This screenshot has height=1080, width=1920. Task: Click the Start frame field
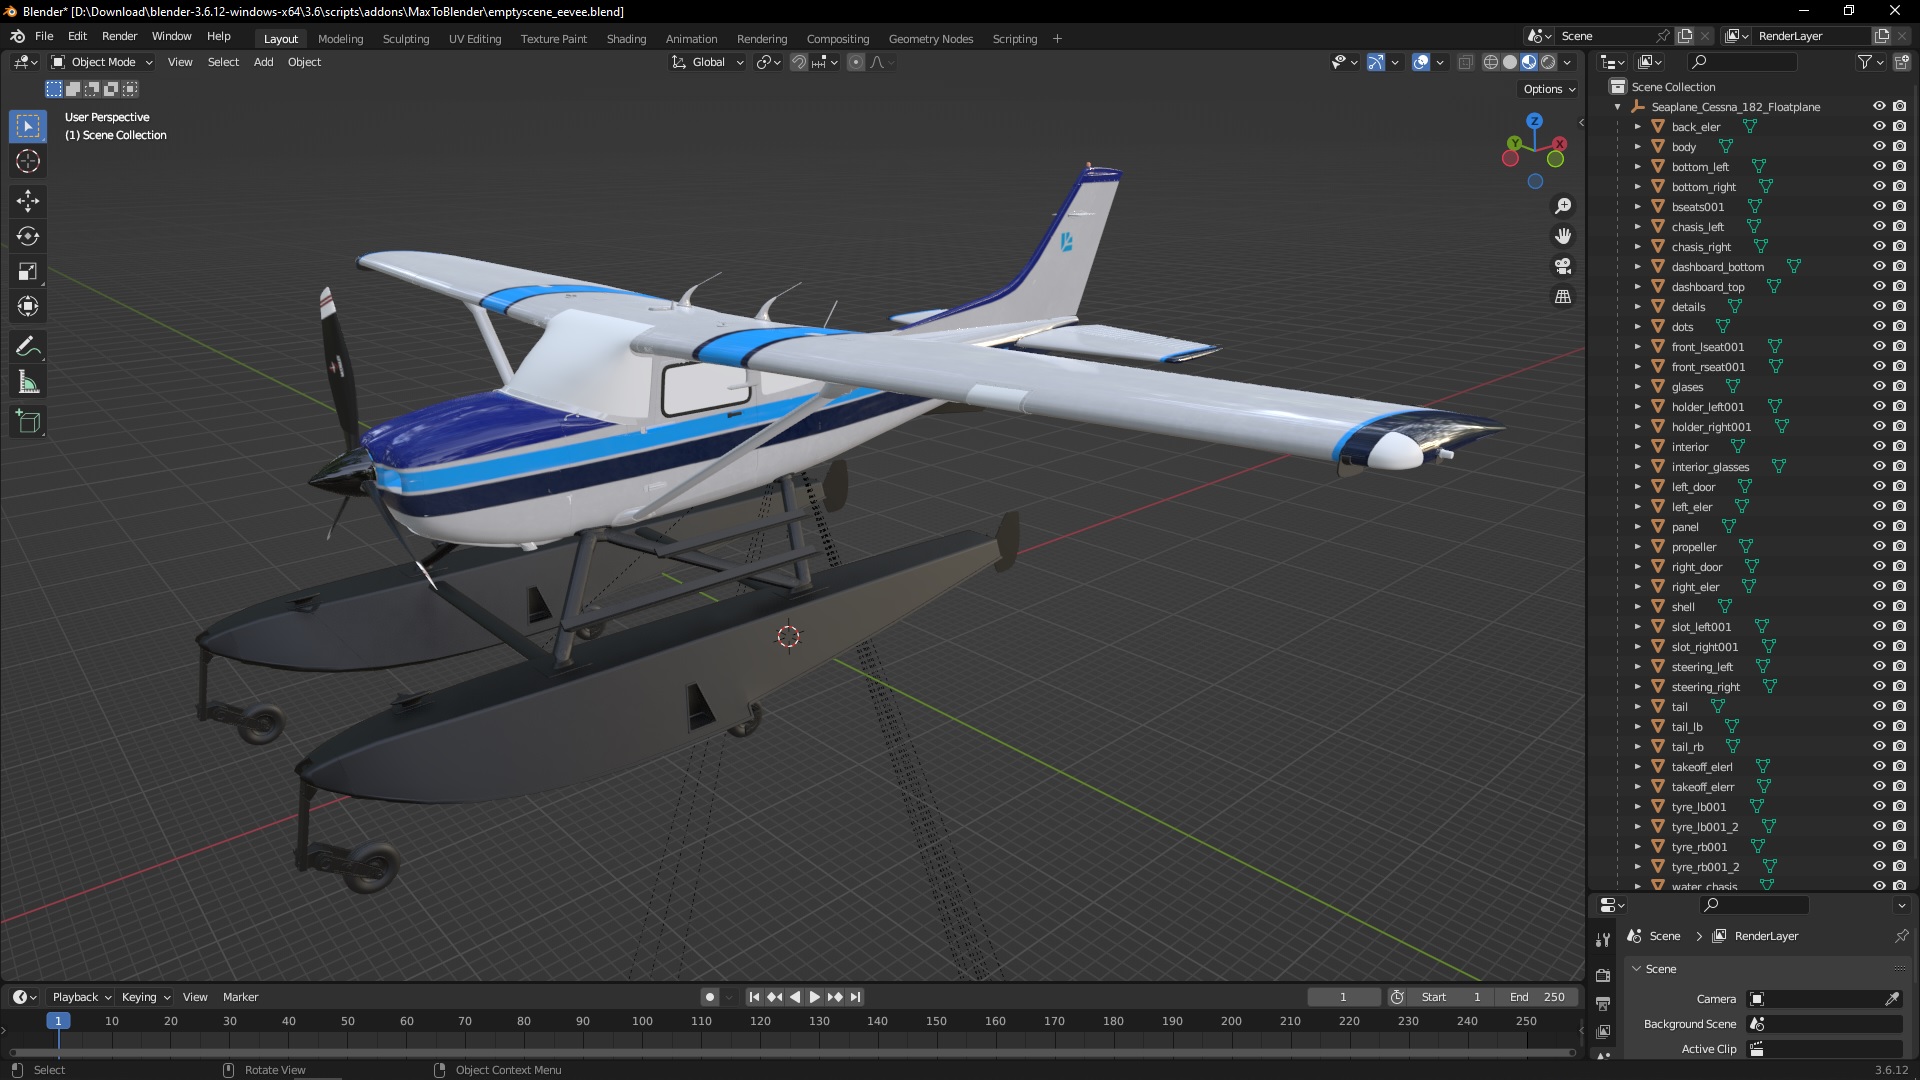(x=1450, y=997)
